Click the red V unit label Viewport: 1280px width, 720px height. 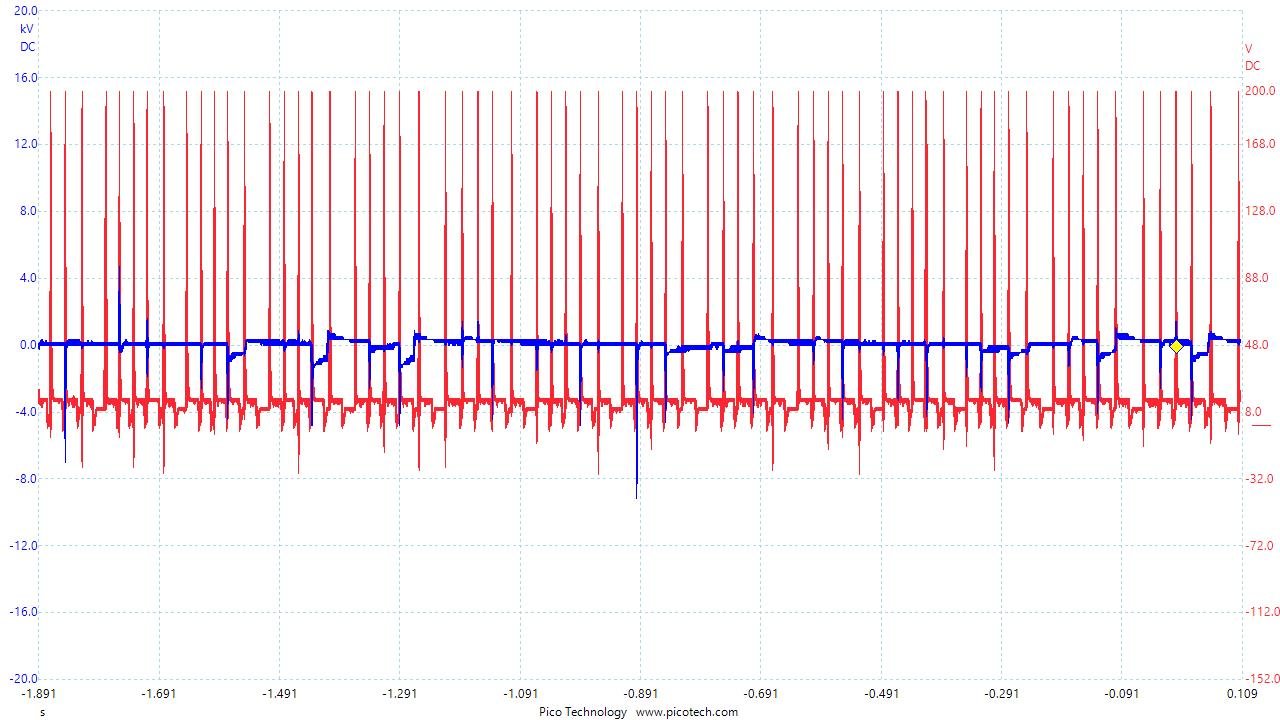point(1248,48)
